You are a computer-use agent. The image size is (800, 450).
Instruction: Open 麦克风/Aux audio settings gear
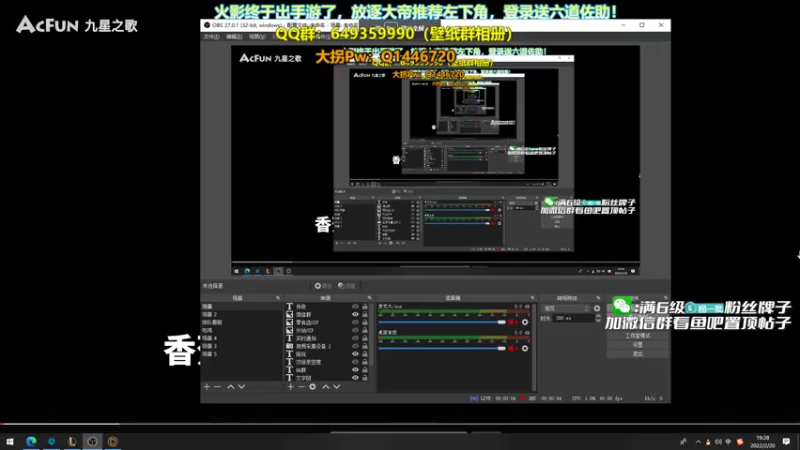click(x=524, y=322)
